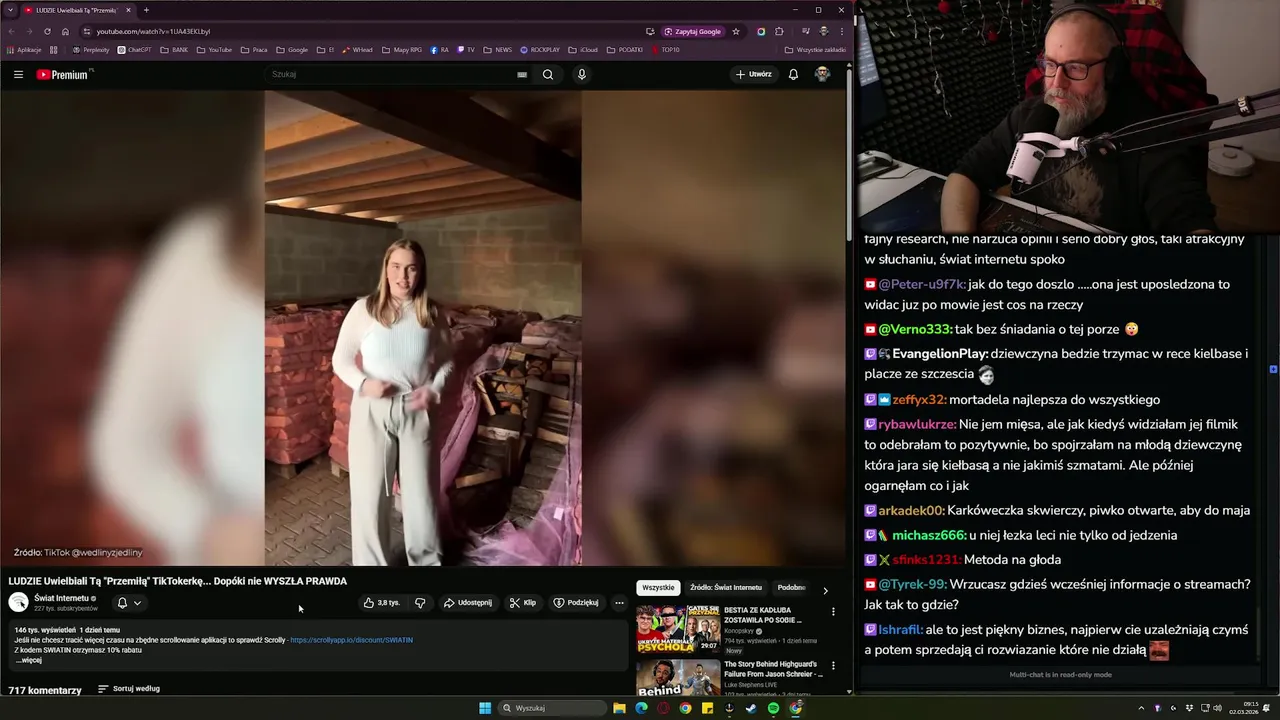Open the ChatGPT bookmark
Image resolution: width=1280 pixels, height=720 pixels.
(134, 50)
